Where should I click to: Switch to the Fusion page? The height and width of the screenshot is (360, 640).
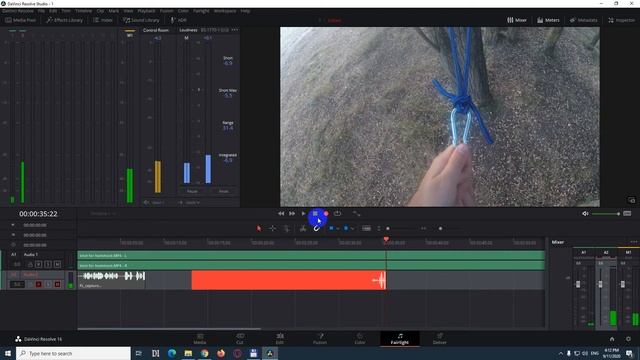(320, 339)
